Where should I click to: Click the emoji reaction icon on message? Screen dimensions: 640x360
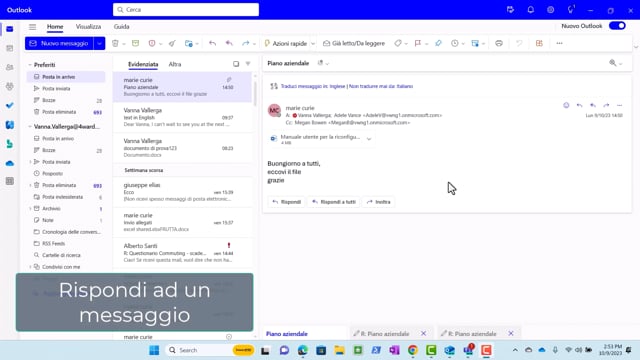566,105
